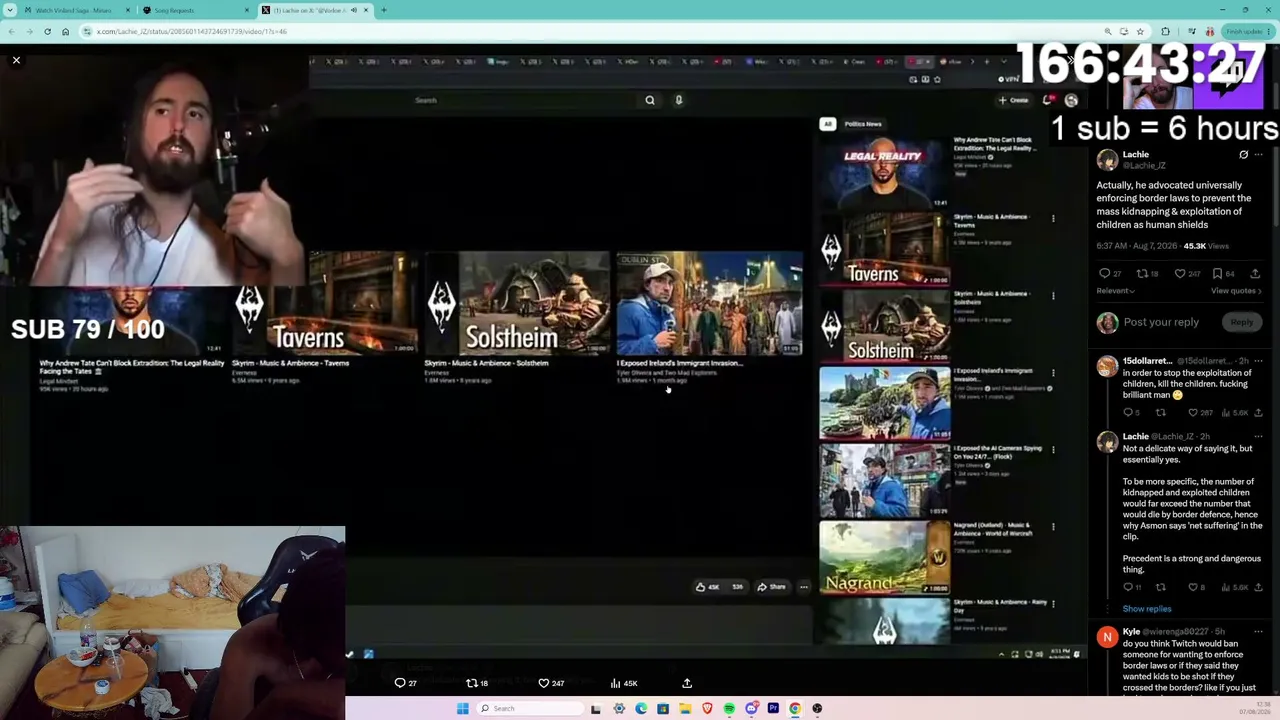
Task: Close the X media viewer with the X icon
Action: click(16, 61)
